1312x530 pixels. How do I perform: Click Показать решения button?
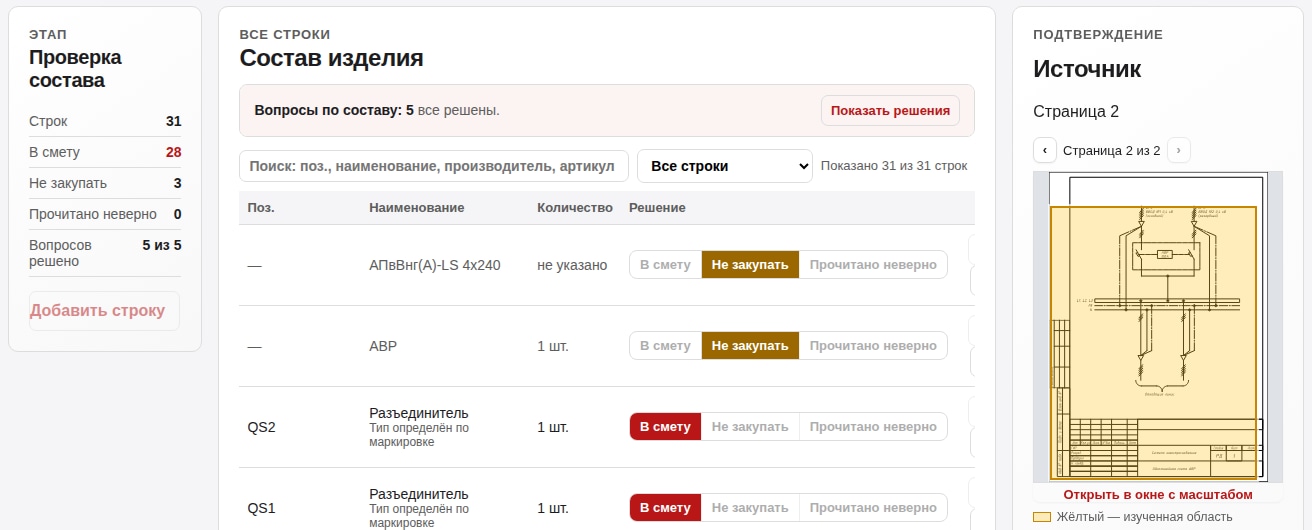click(890, 111)
